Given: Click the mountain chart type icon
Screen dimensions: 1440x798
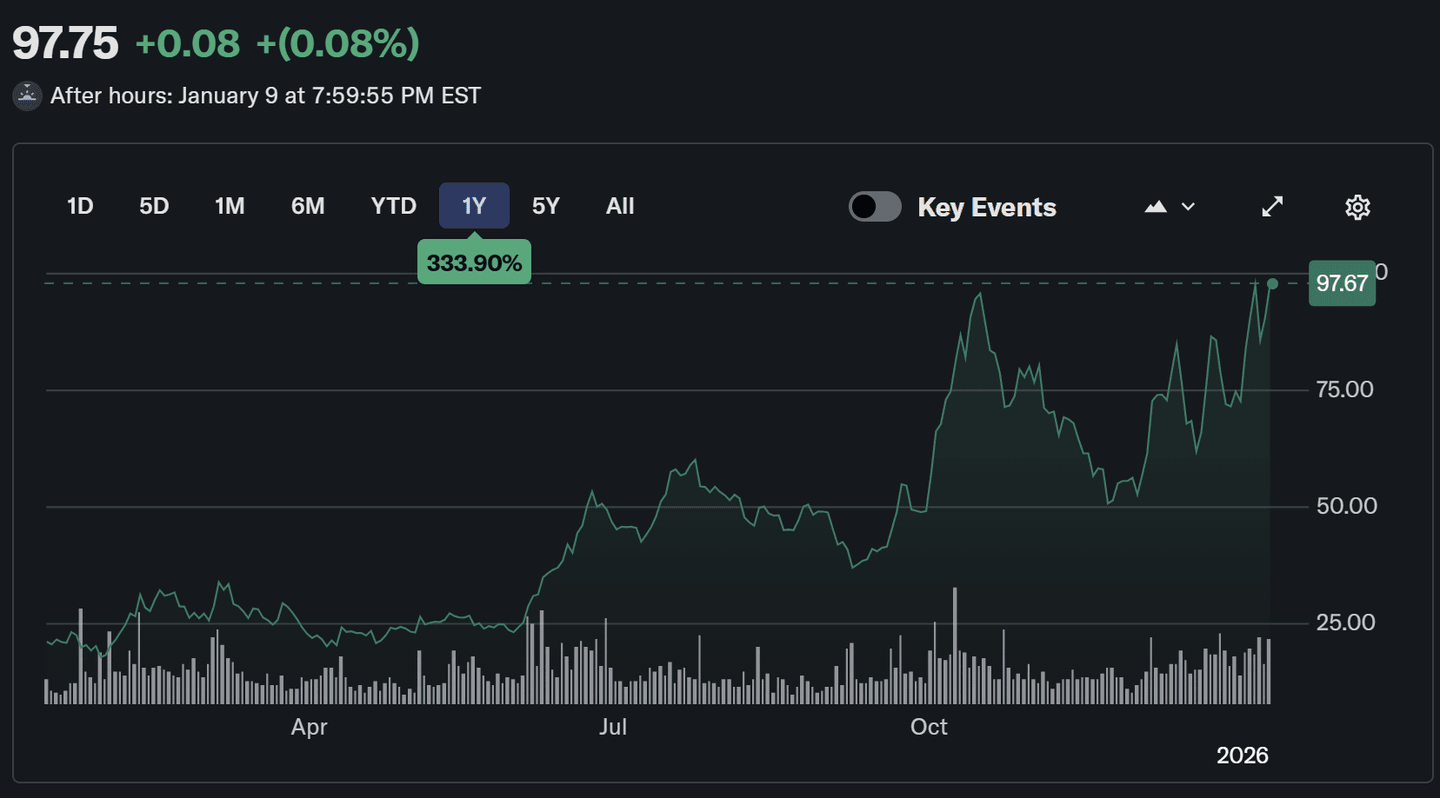Looking at the screenshot, I should [1156, 207].
